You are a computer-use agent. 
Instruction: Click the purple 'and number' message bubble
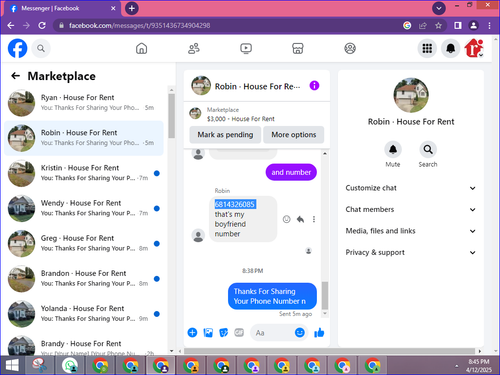pos(291,172)
